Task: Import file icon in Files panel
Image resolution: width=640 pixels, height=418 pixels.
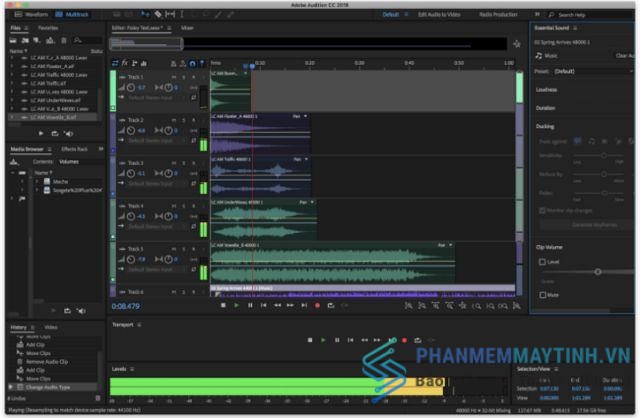Action: pos(25,40)
